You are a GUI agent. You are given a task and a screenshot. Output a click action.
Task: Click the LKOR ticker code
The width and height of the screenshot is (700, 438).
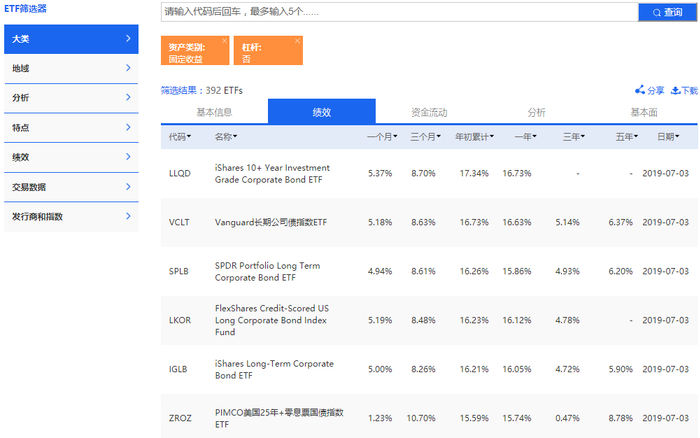tap(180, 320)
